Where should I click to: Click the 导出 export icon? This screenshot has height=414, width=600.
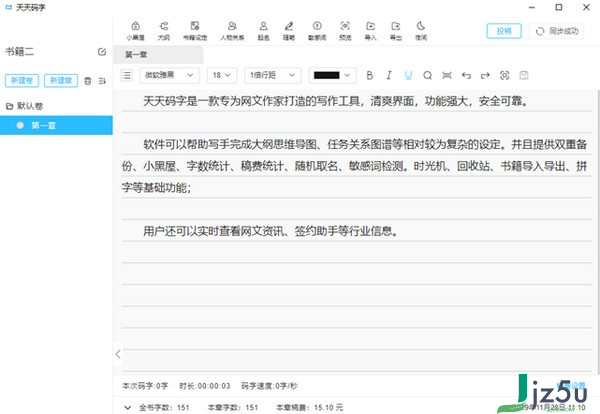pos(396,31)
